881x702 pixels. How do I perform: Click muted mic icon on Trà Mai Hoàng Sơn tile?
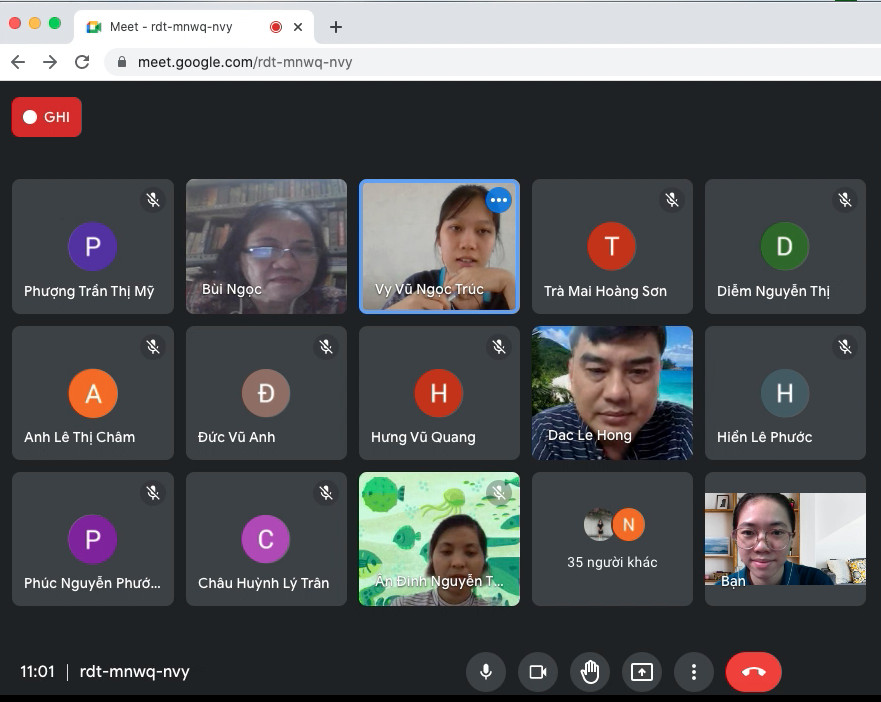[x=672, y=200]
